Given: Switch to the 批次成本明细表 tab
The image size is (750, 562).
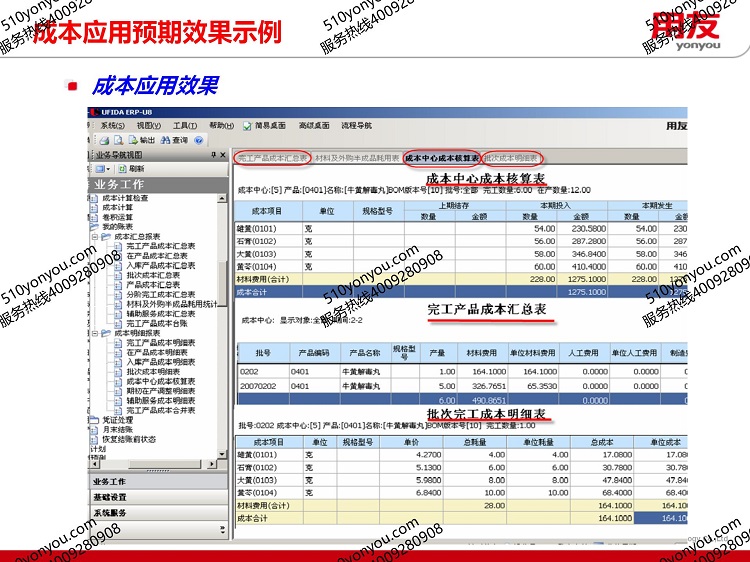Looking at the screenshot, I should [x=511, y=158].
